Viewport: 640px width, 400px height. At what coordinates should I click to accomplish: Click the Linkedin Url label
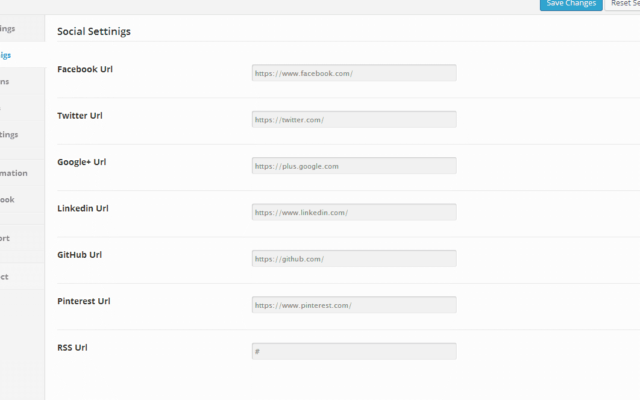pyautogui.click(x=83, y=209)
